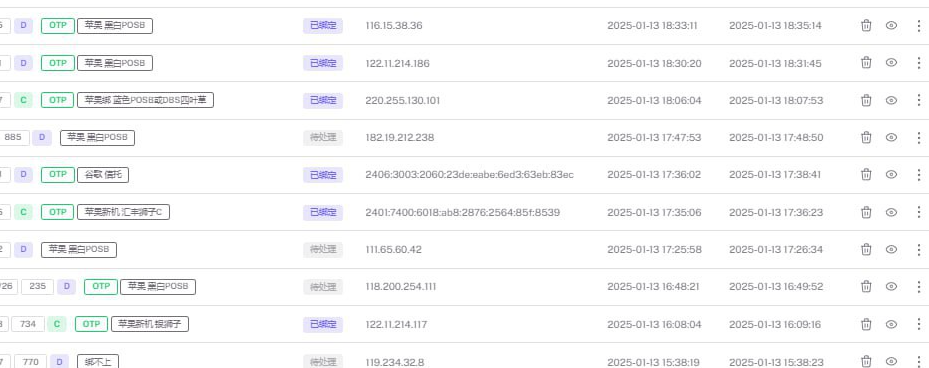Delete the 119.234.32.8 entry
Image resolution: width=929 pixels, height=368 pixels.
click(866, 361)
